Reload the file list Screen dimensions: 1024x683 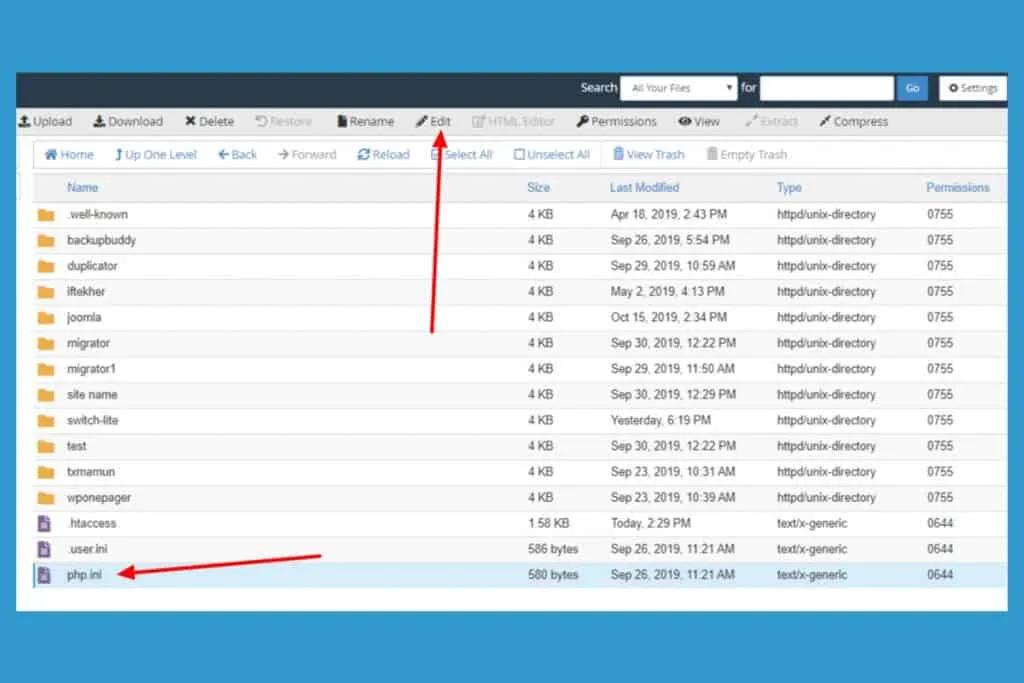tap(383, 155)
